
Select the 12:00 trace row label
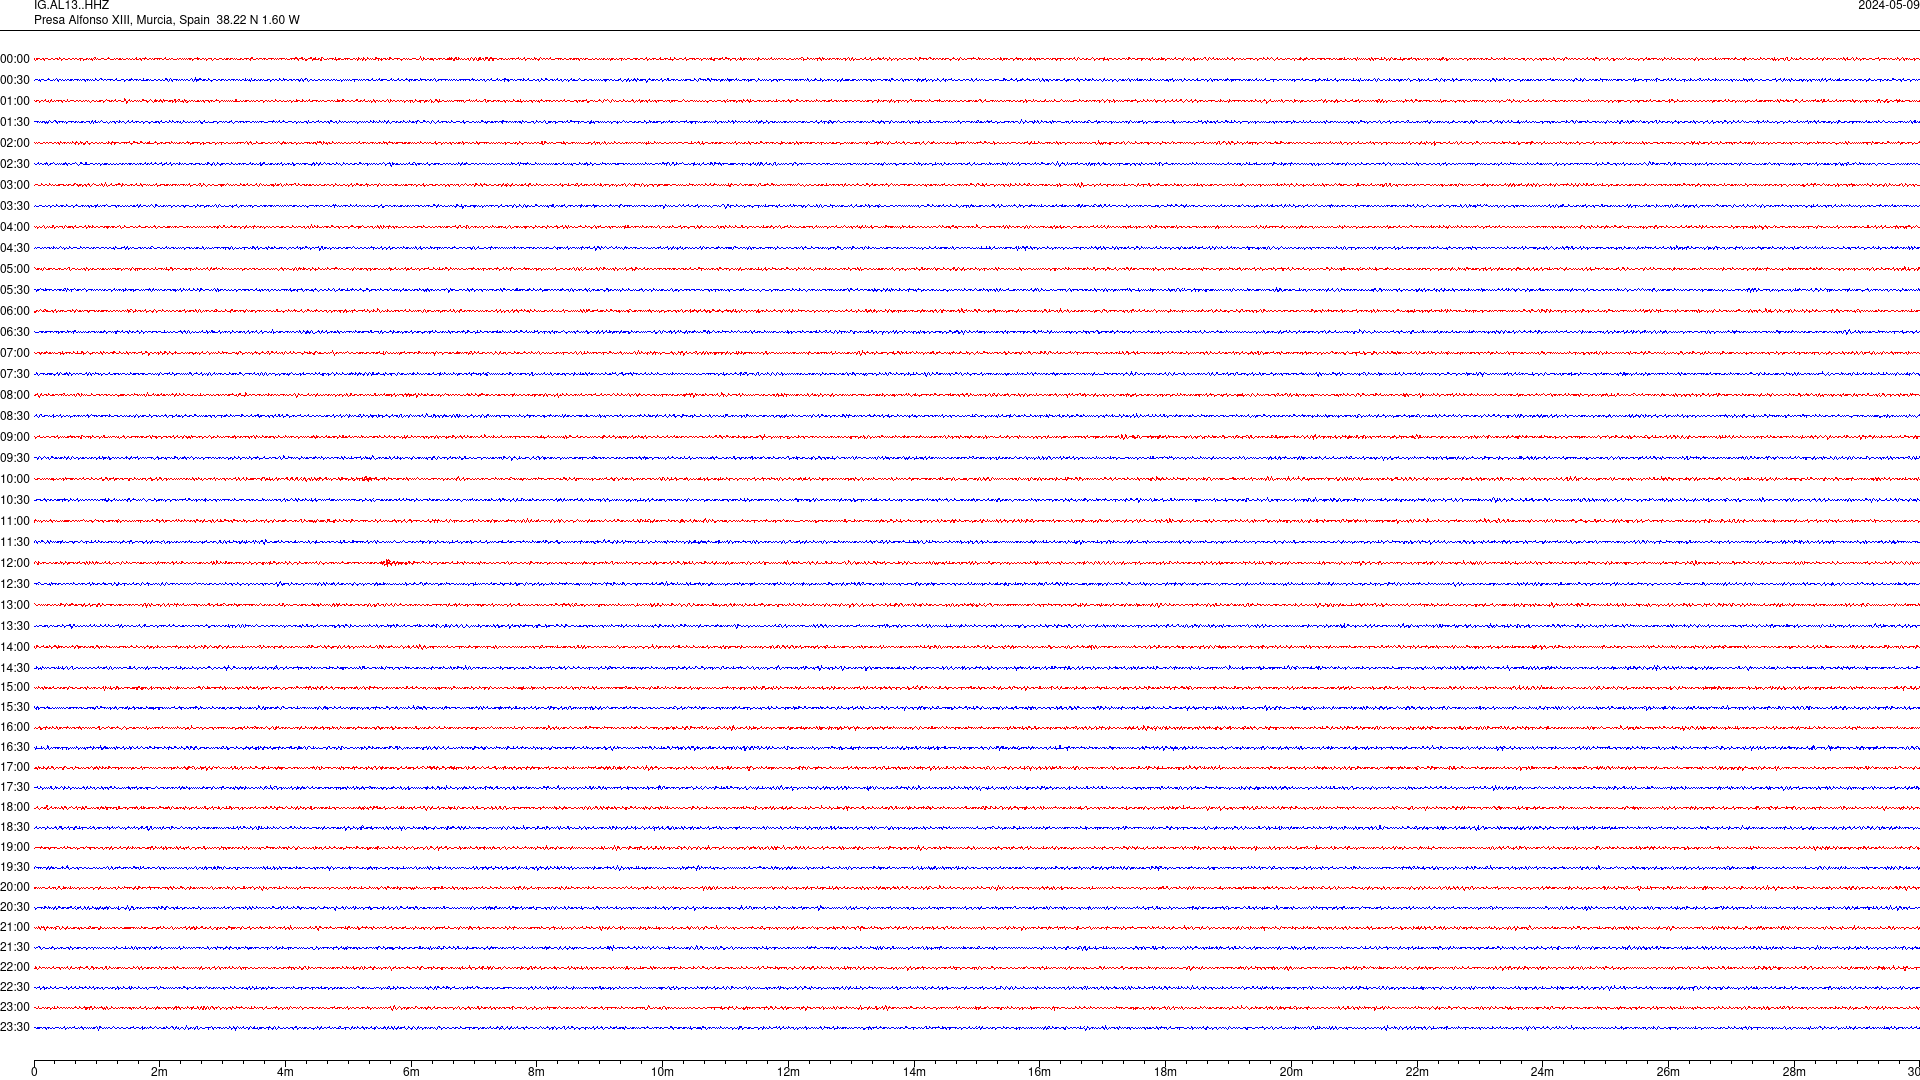click(15, 563)
